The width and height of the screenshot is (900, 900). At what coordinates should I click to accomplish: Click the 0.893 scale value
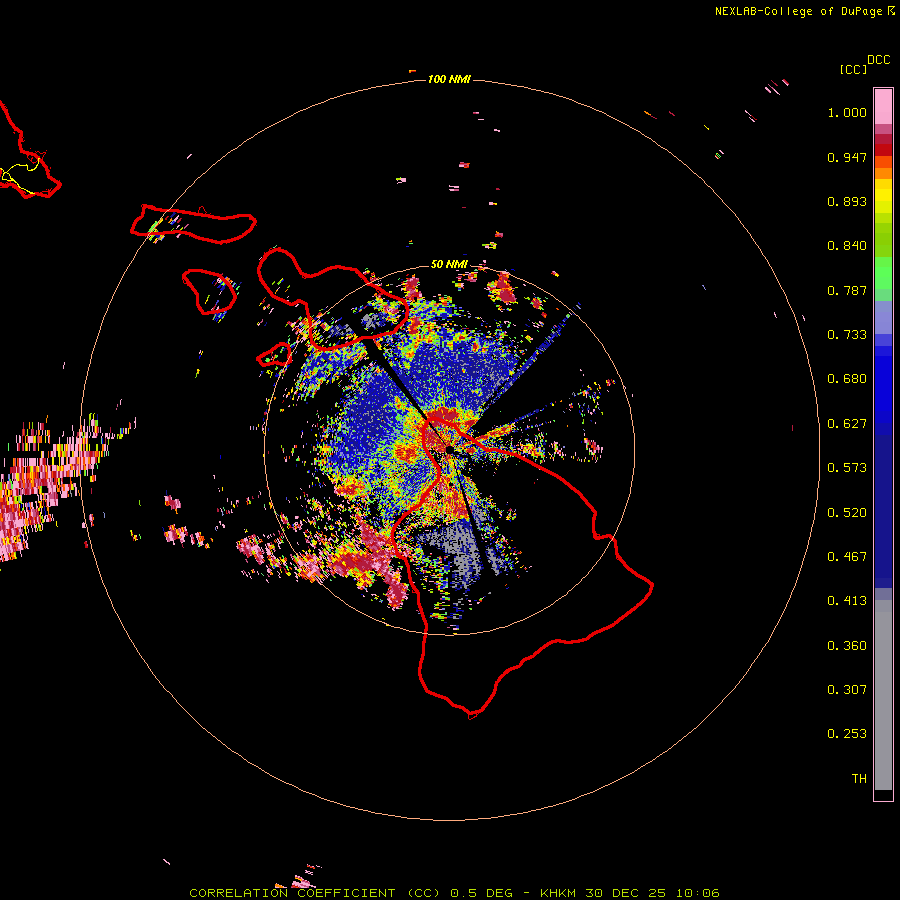pos(847,201)
